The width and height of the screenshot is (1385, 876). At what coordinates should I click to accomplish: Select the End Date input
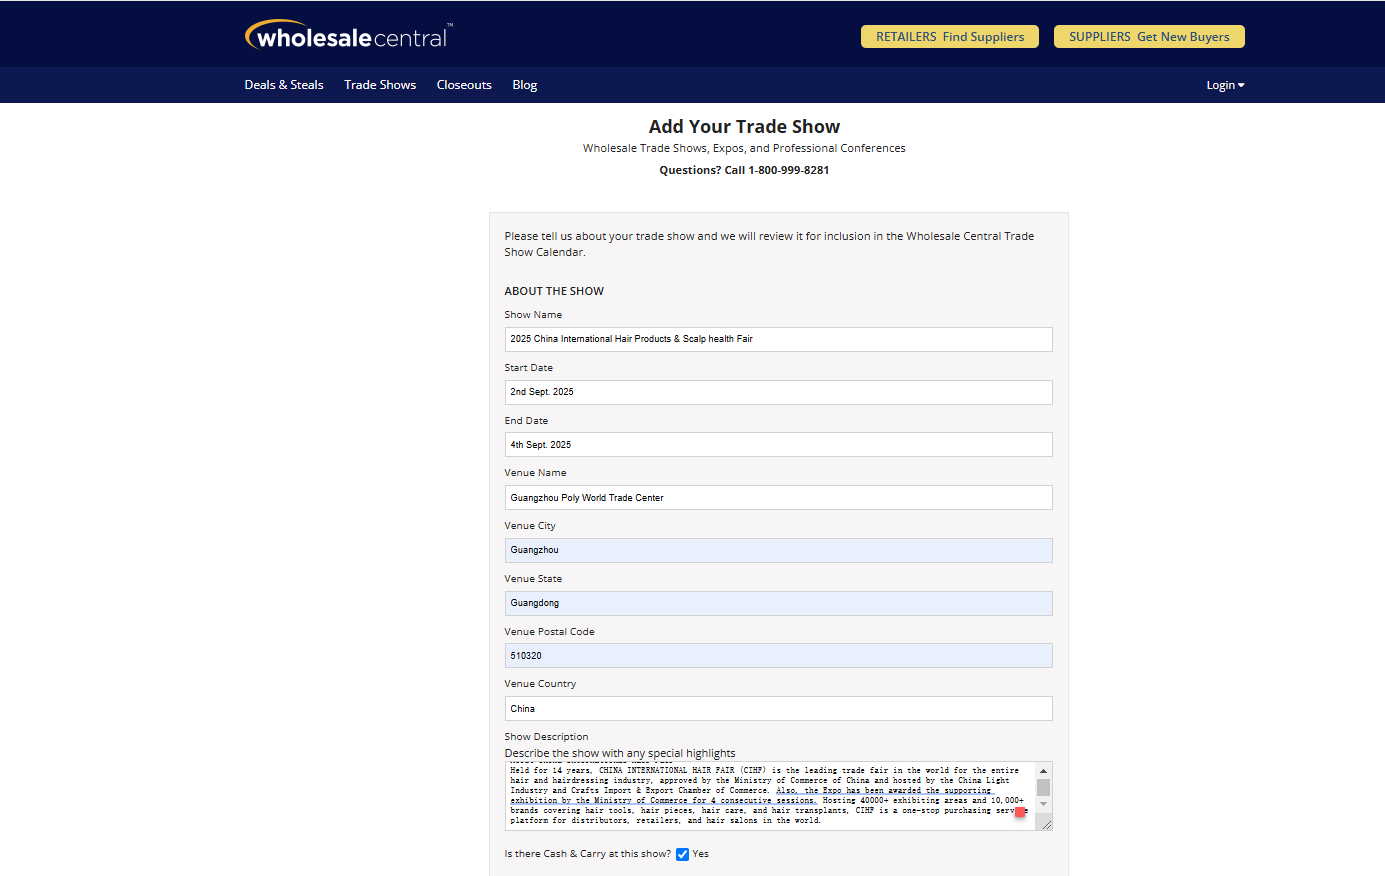point(778,445)
